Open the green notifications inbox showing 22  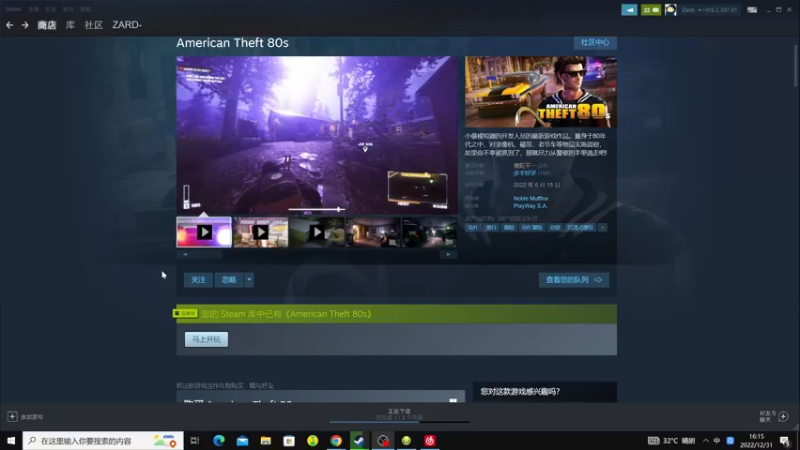point(651,10)
